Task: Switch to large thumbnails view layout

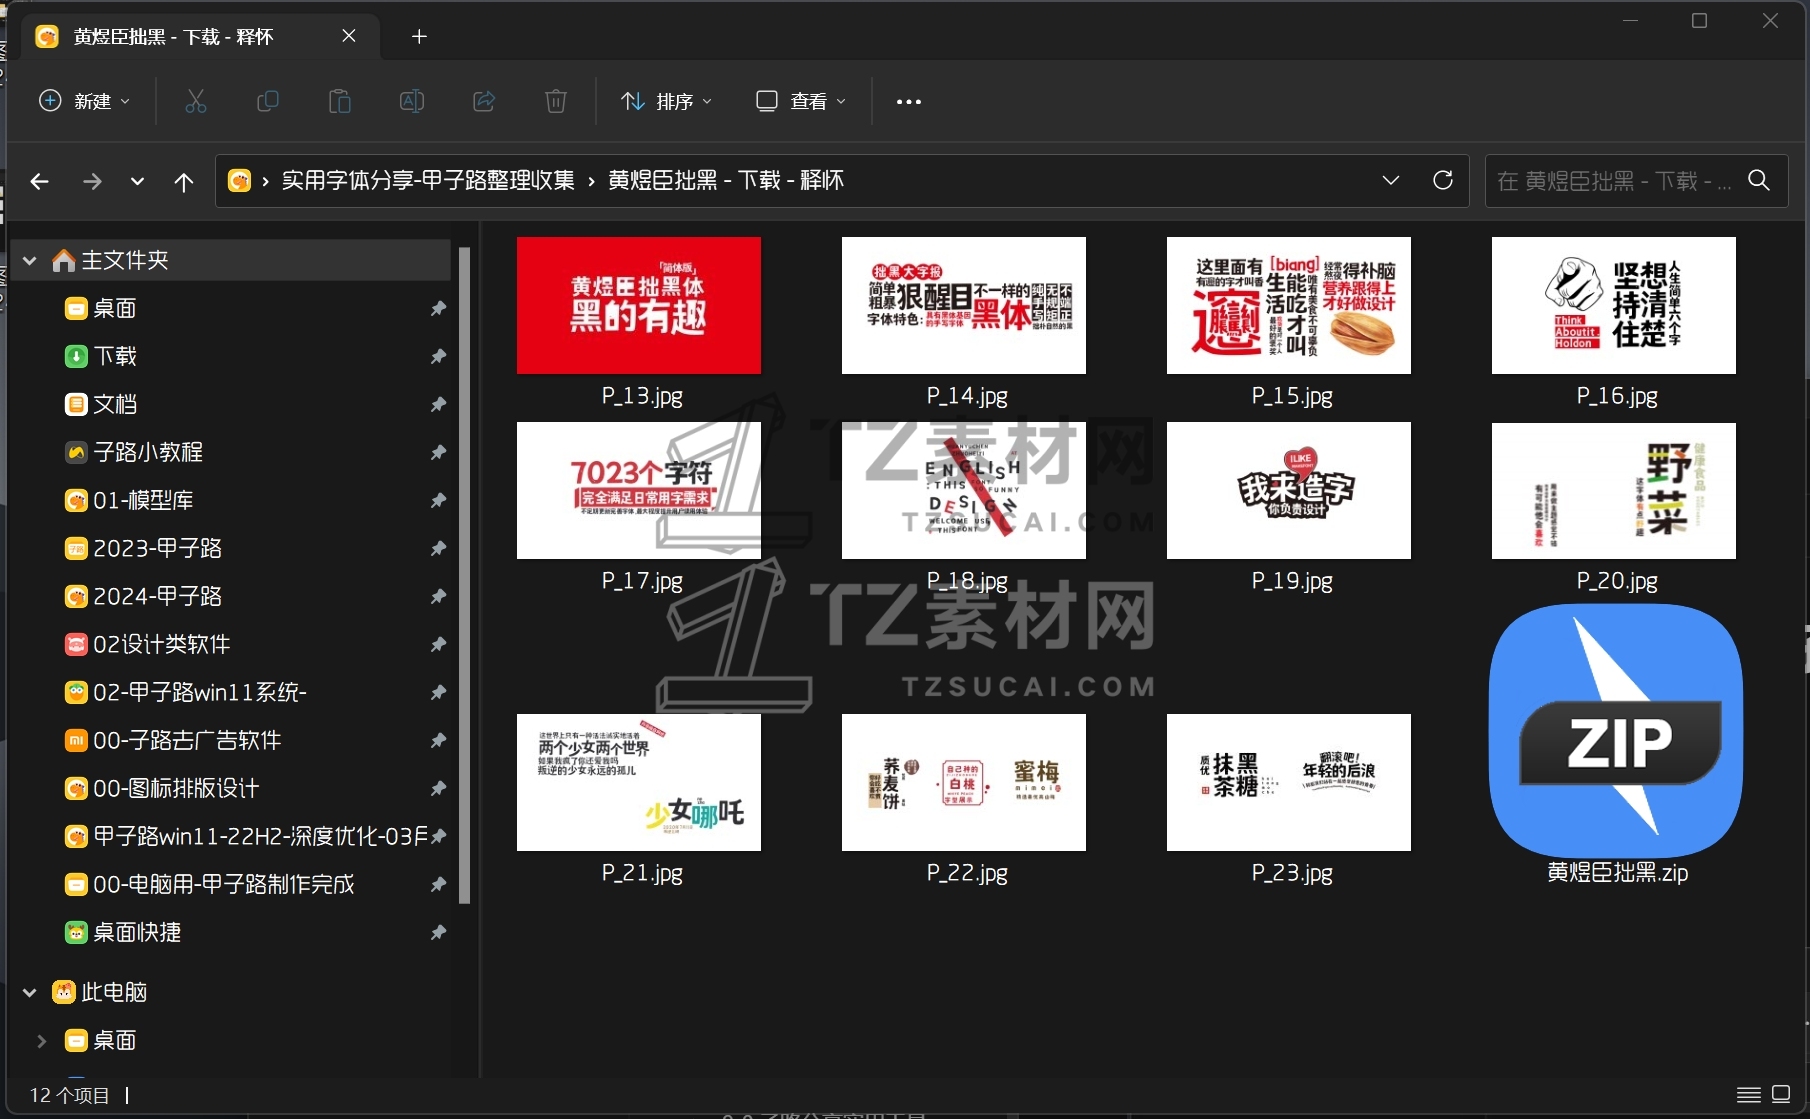Action: click(1781, 1094)
